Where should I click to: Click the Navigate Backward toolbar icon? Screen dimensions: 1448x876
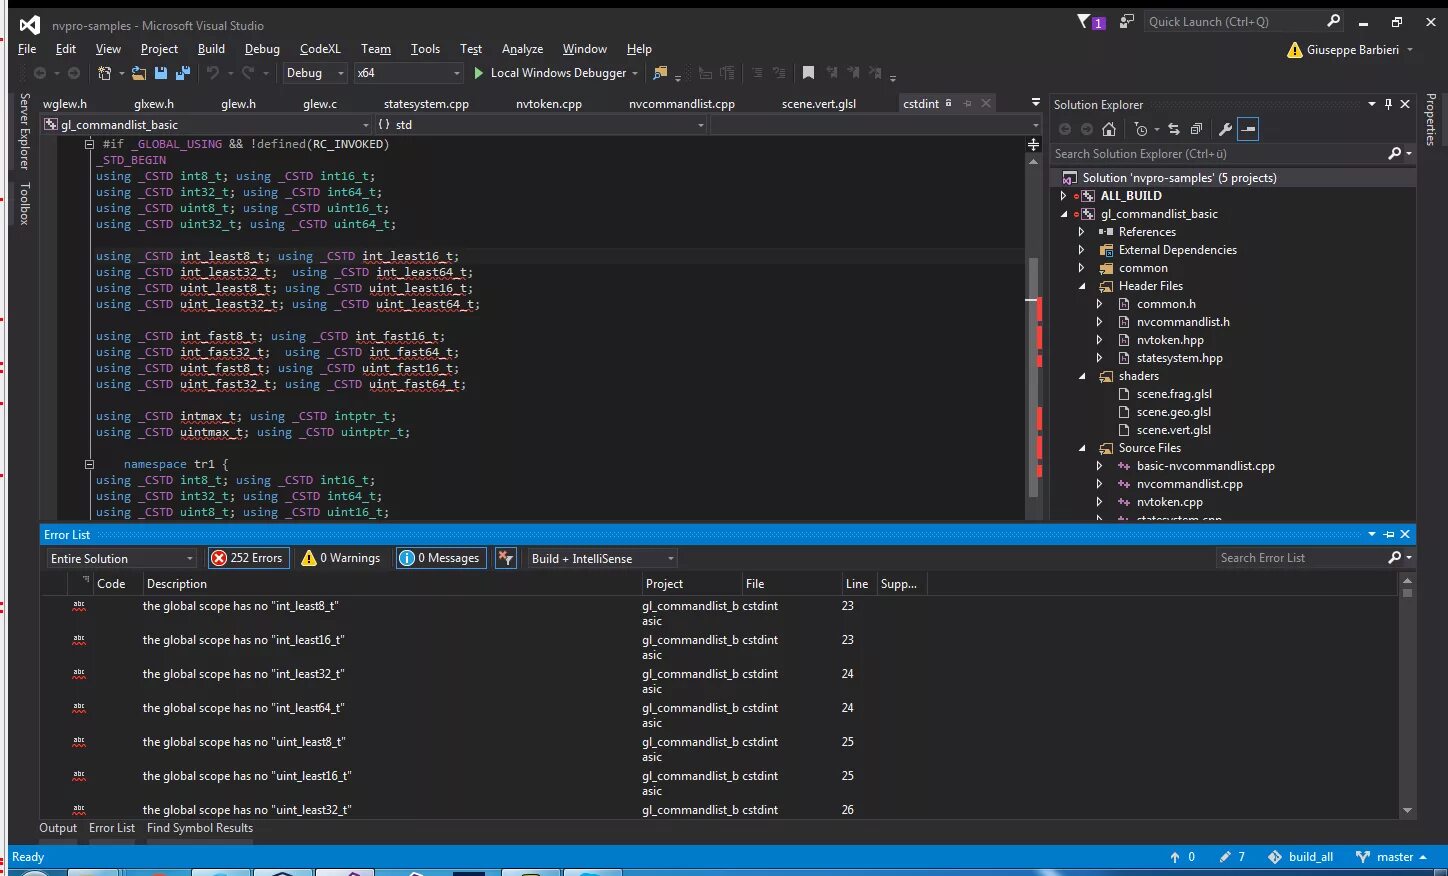(x=40, y=73)
